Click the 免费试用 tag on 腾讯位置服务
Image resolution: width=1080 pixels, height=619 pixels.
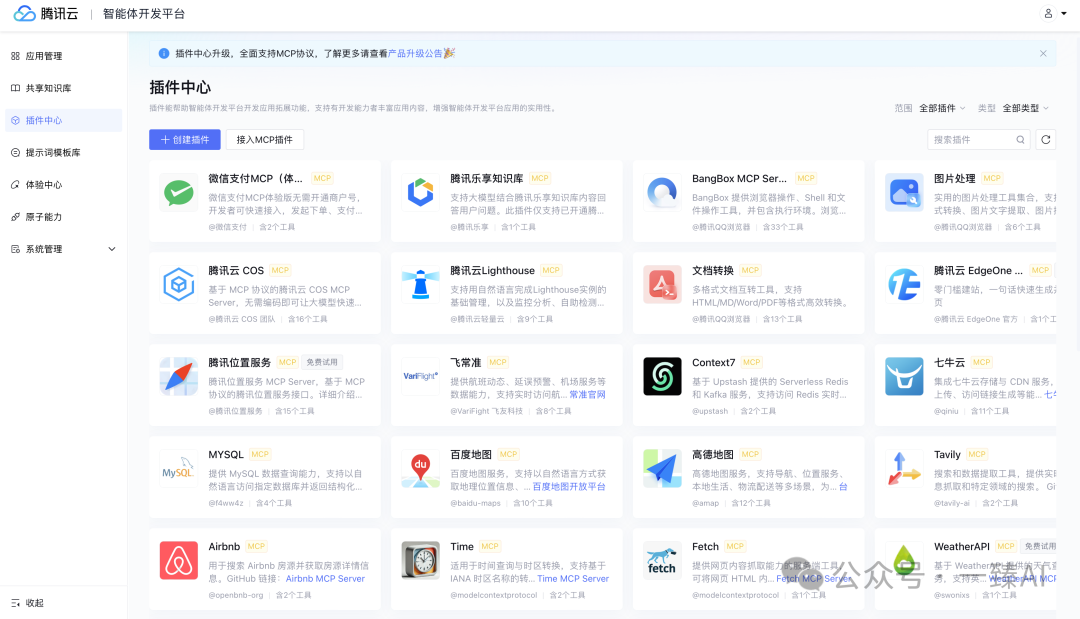pyautogui.click(x=322, y=362)
